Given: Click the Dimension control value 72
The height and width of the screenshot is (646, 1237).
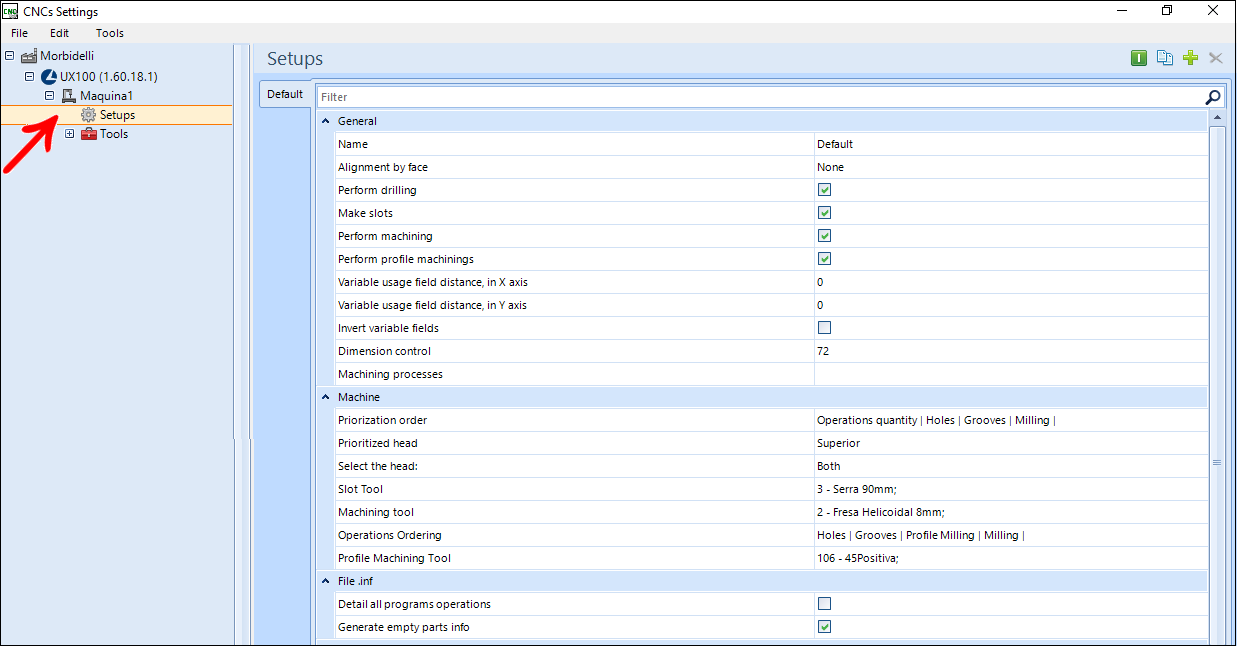Looking at the screenshot, I should pyautogui.click(x=1010, y=351).
